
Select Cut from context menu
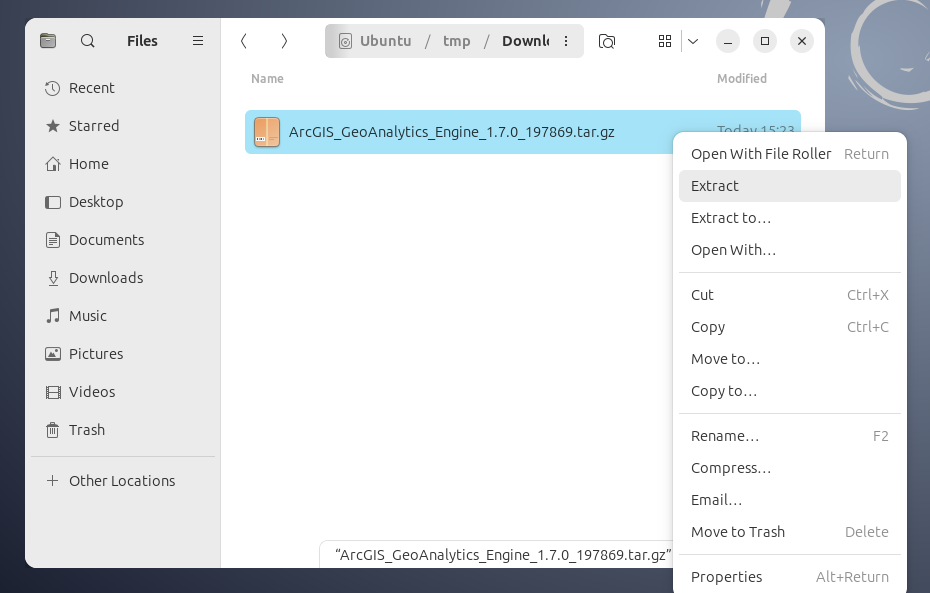click(789, 295)
